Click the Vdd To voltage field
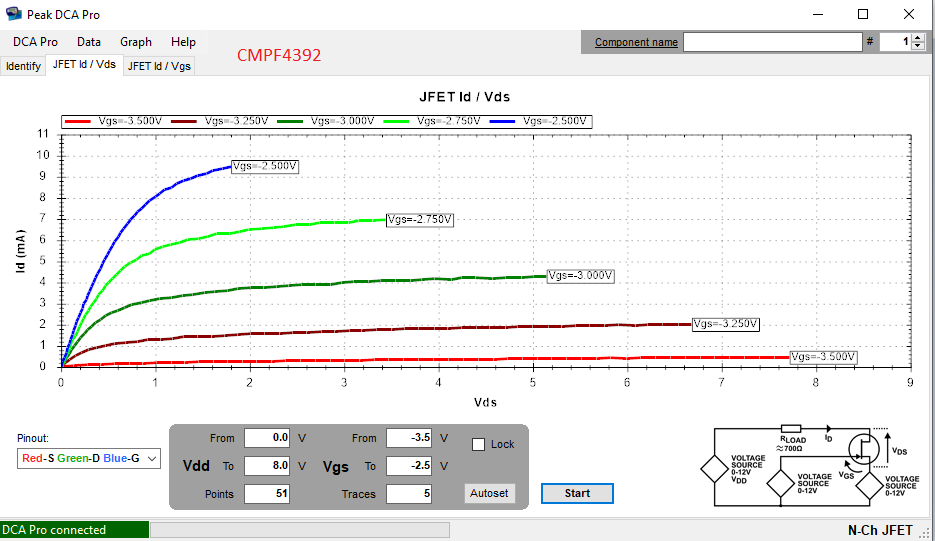 (x=267, y=466)
